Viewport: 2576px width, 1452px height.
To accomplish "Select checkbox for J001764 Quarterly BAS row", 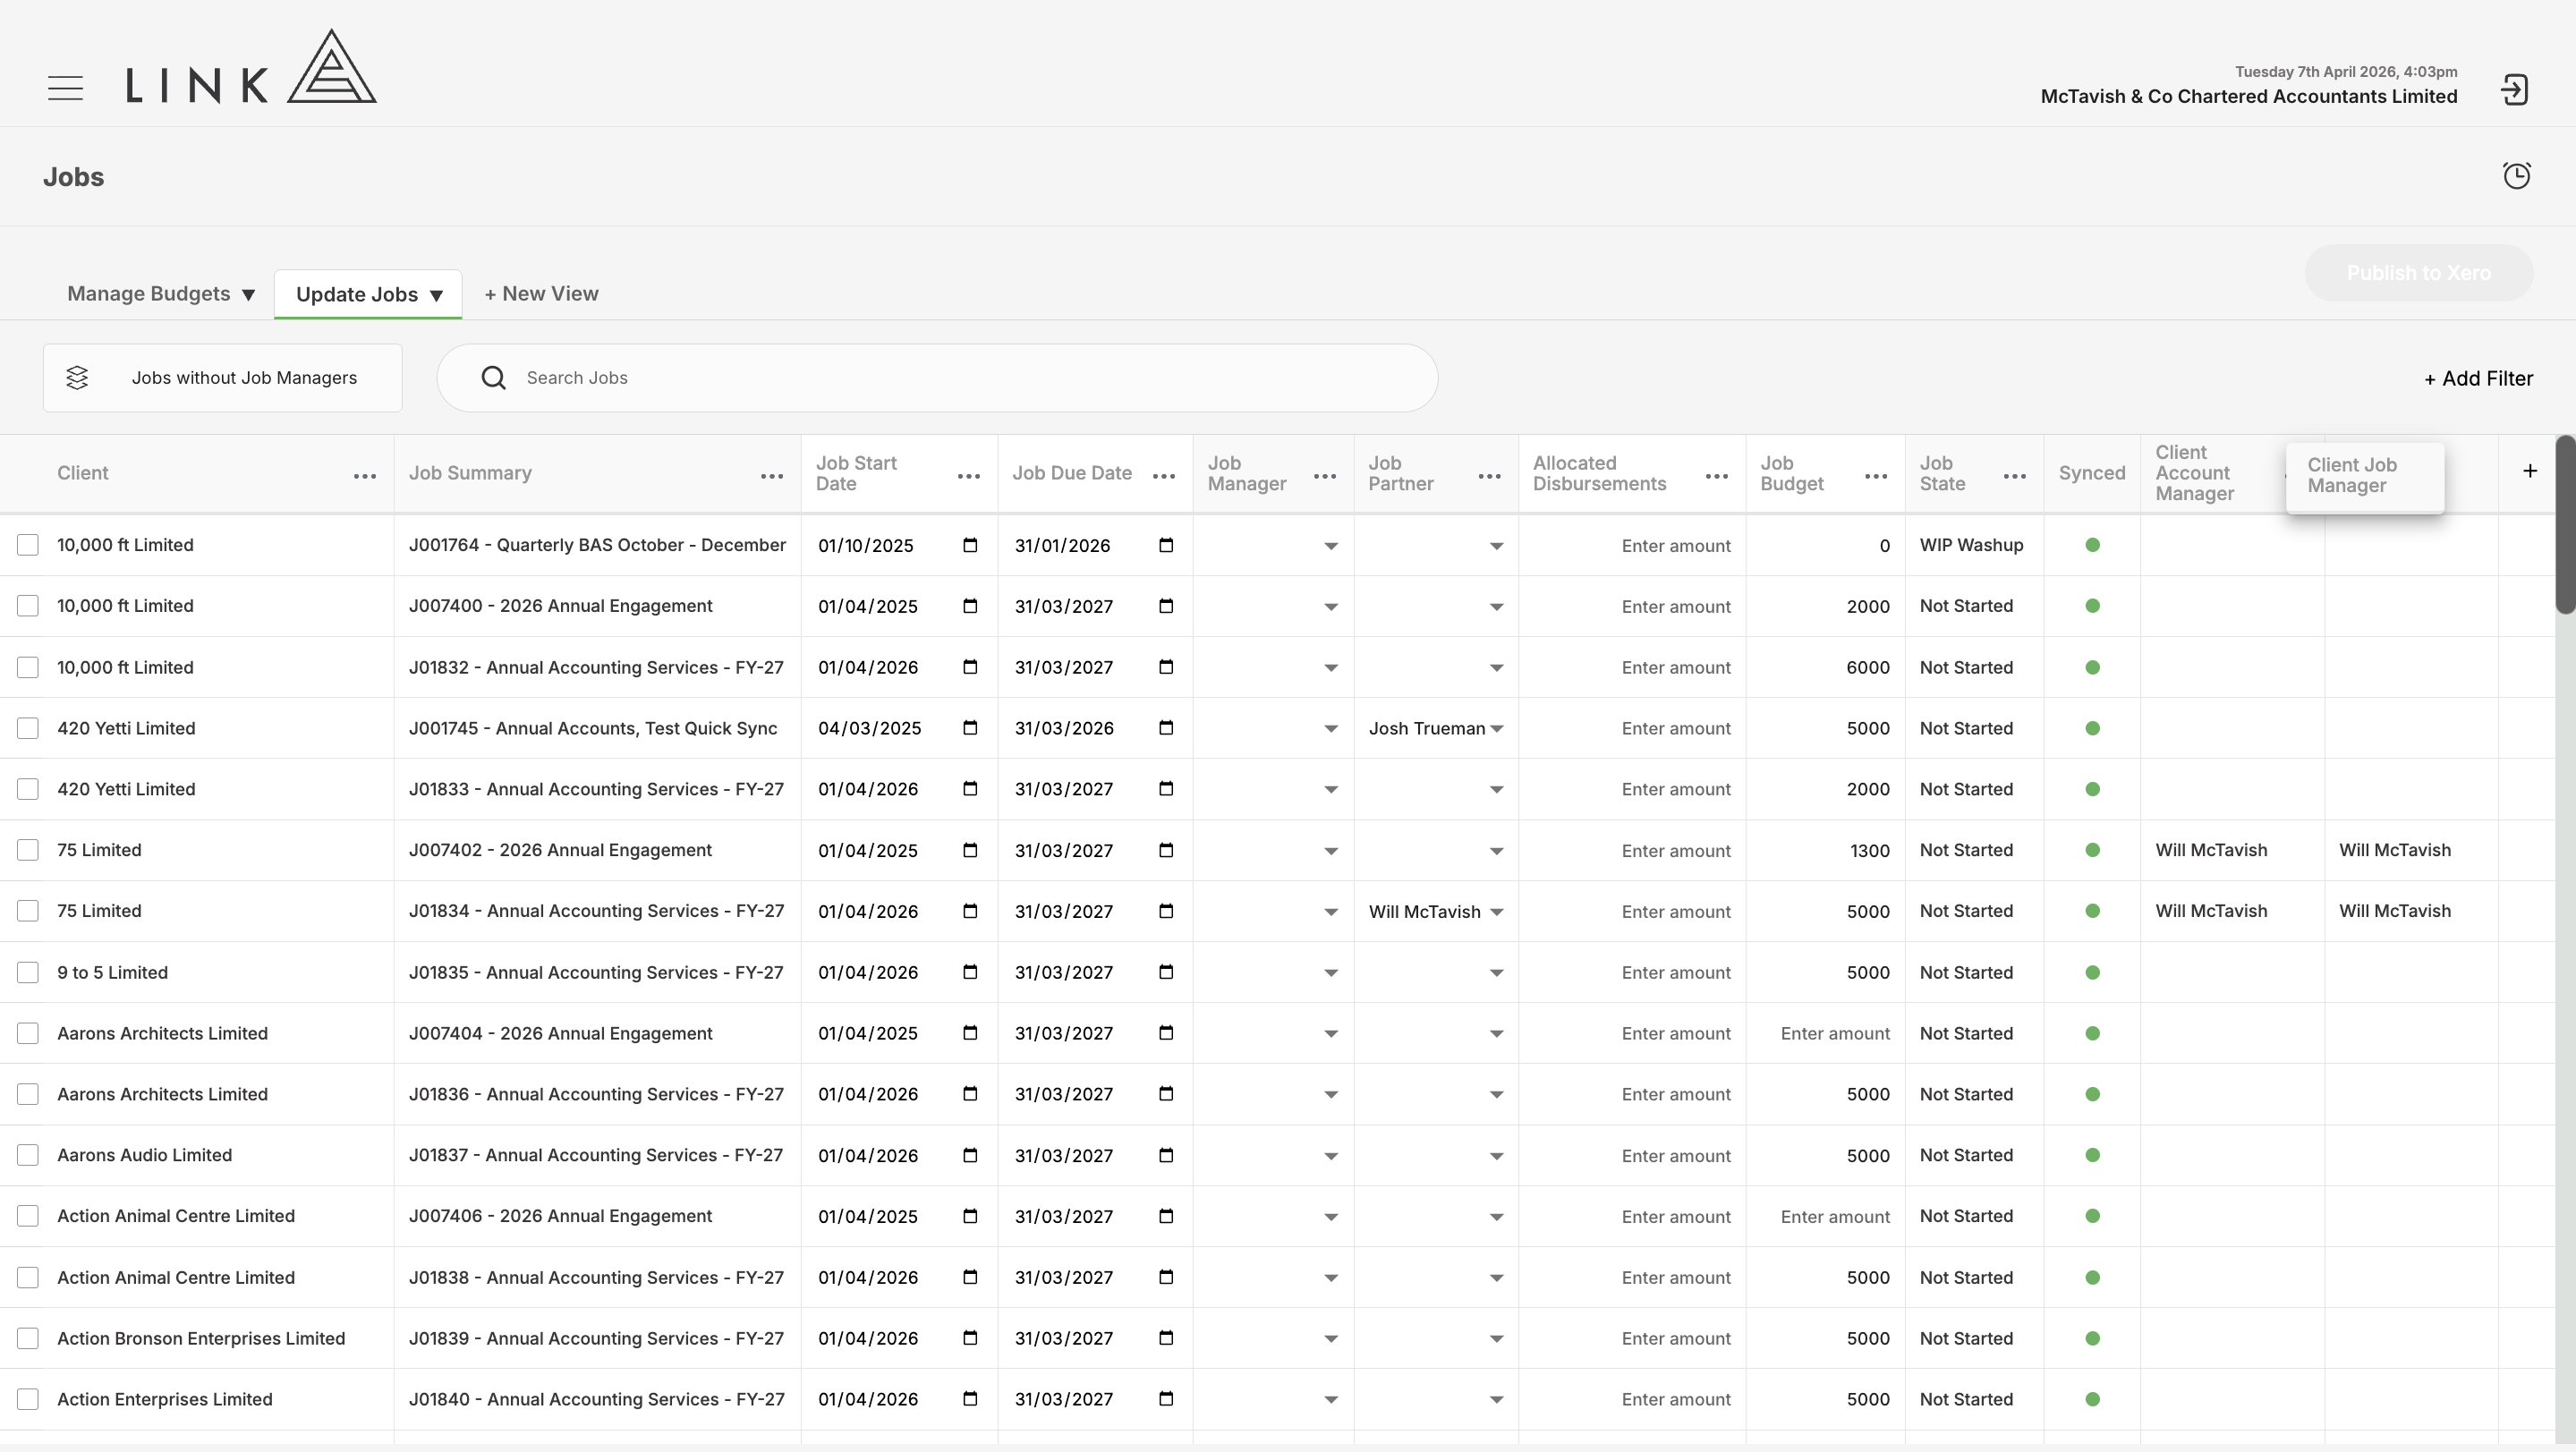I will tap(28, 545).
